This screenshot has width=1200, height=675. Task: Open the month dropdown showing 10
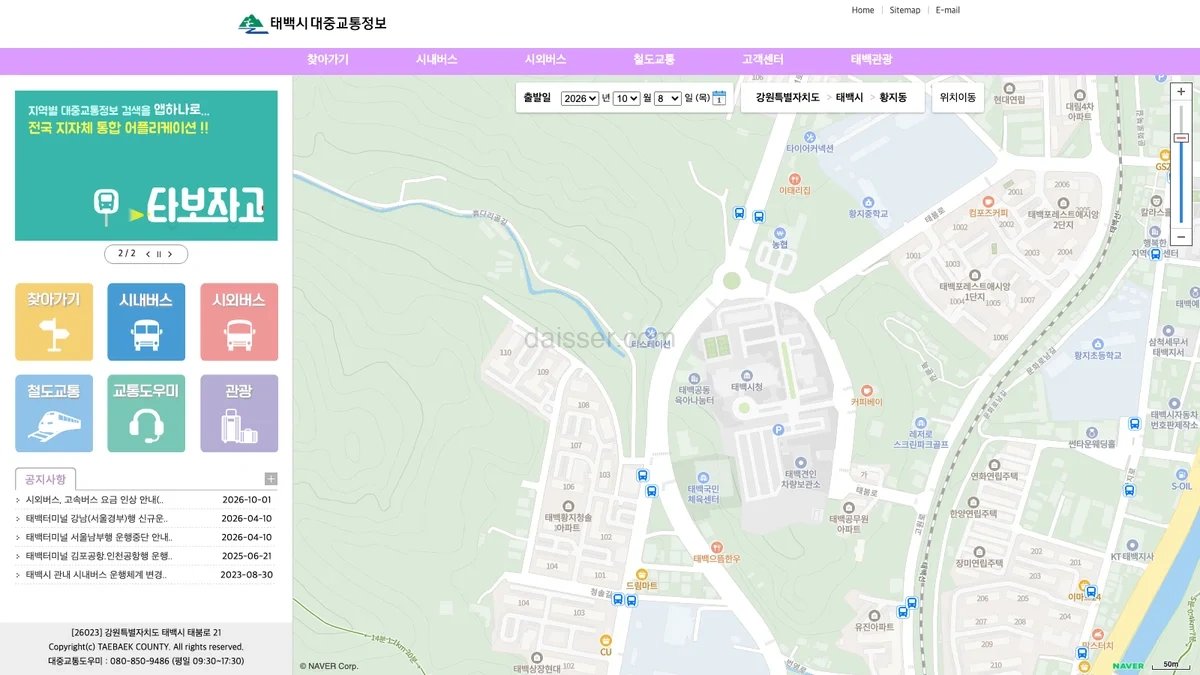tap(626, 98)
